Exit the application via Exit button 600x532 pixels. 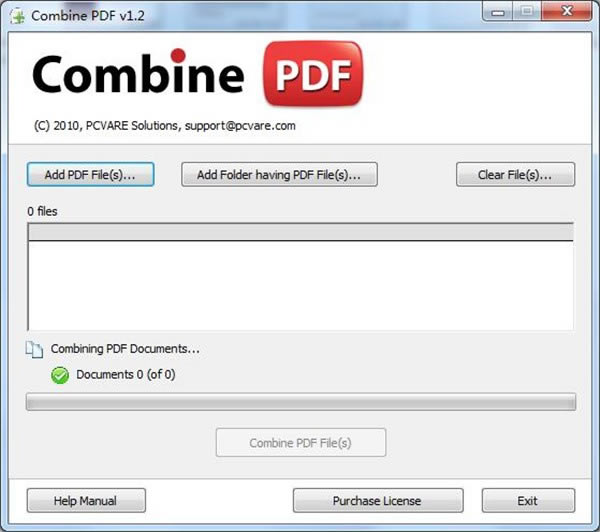click(x=528, y=500)
